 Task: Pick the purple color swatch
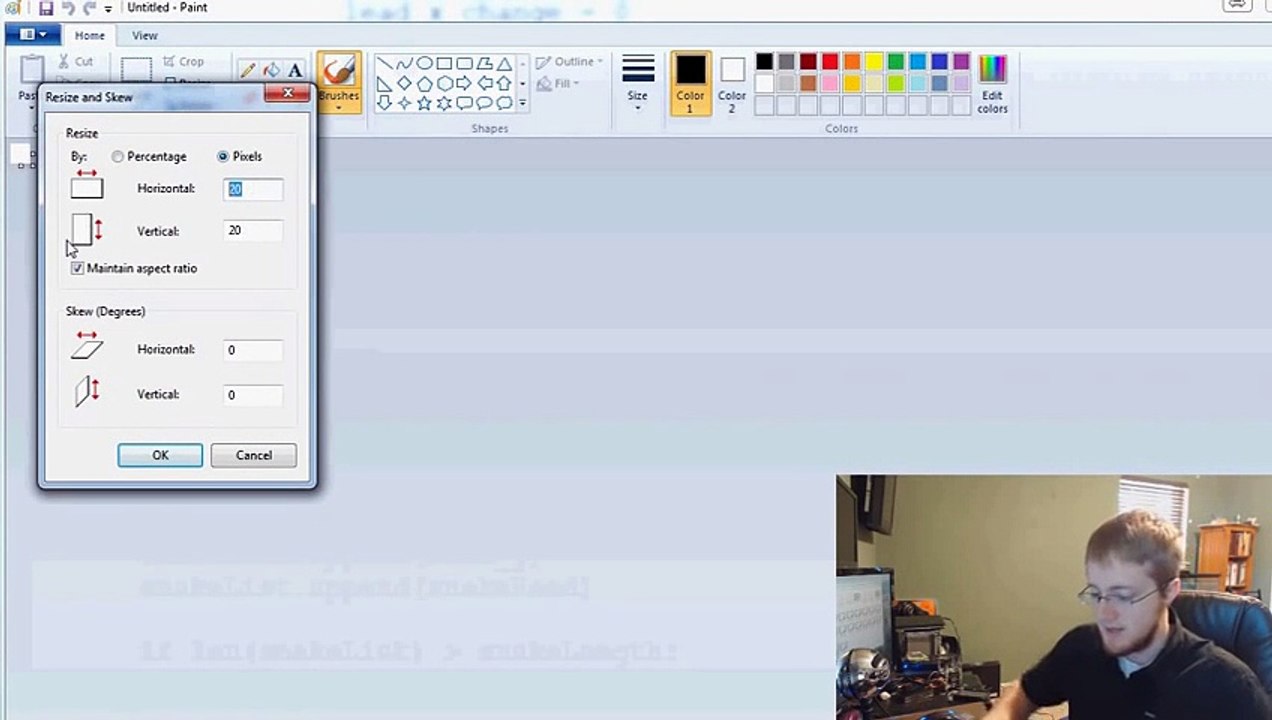tap(961, 62)
